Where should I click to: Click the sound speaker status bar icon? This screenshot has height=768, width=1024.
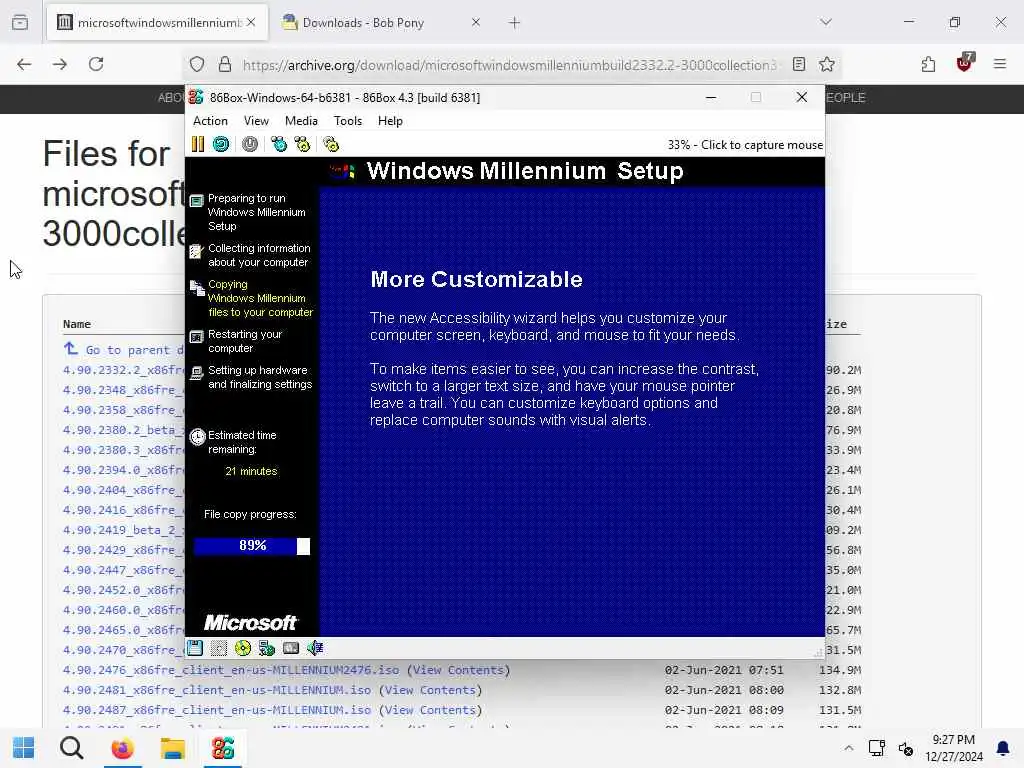[315, 648]
